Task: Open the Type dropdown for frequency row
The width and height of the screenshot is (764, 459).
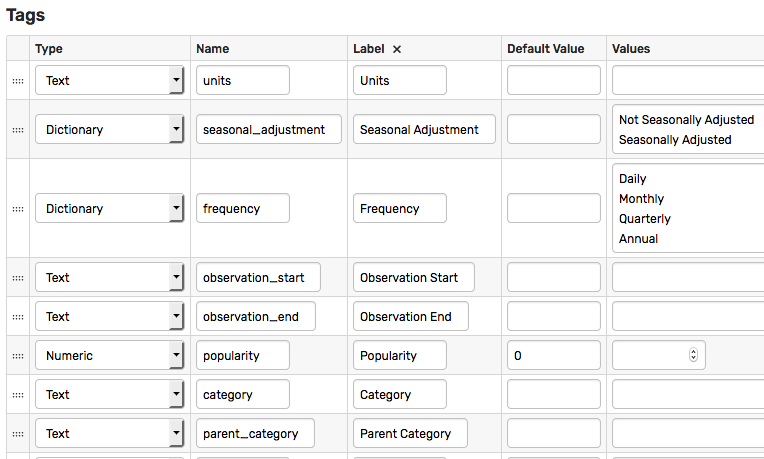Action: point(110,208)
